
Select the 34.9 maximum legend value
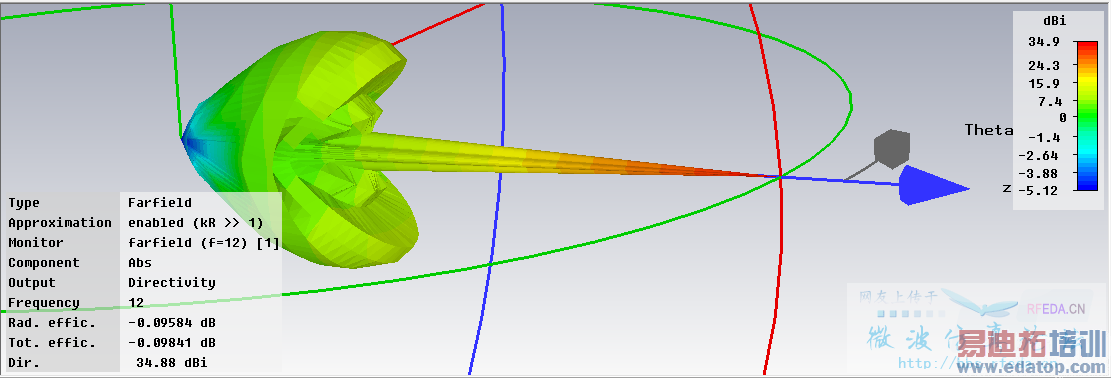1044,42
